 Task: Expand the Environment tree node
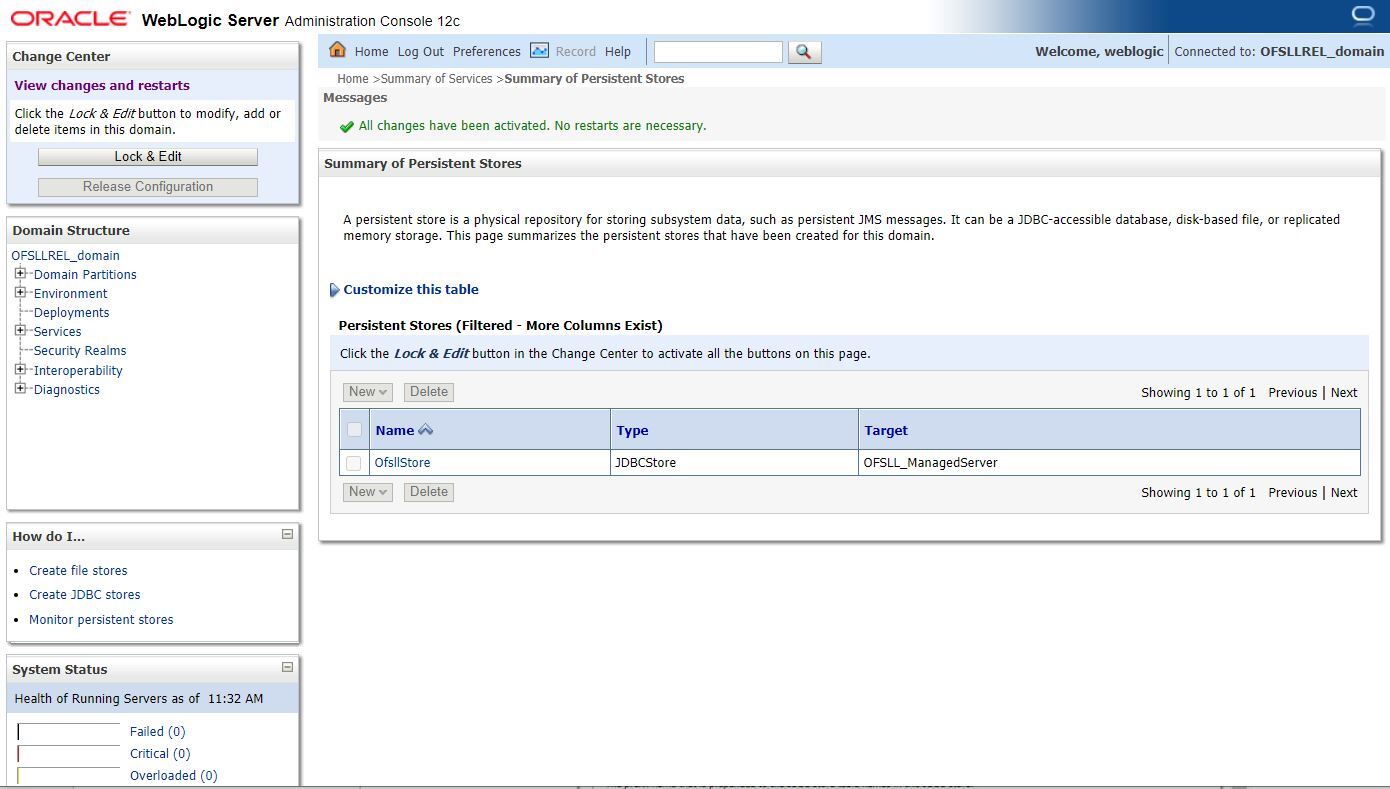[x=20, y=292]
